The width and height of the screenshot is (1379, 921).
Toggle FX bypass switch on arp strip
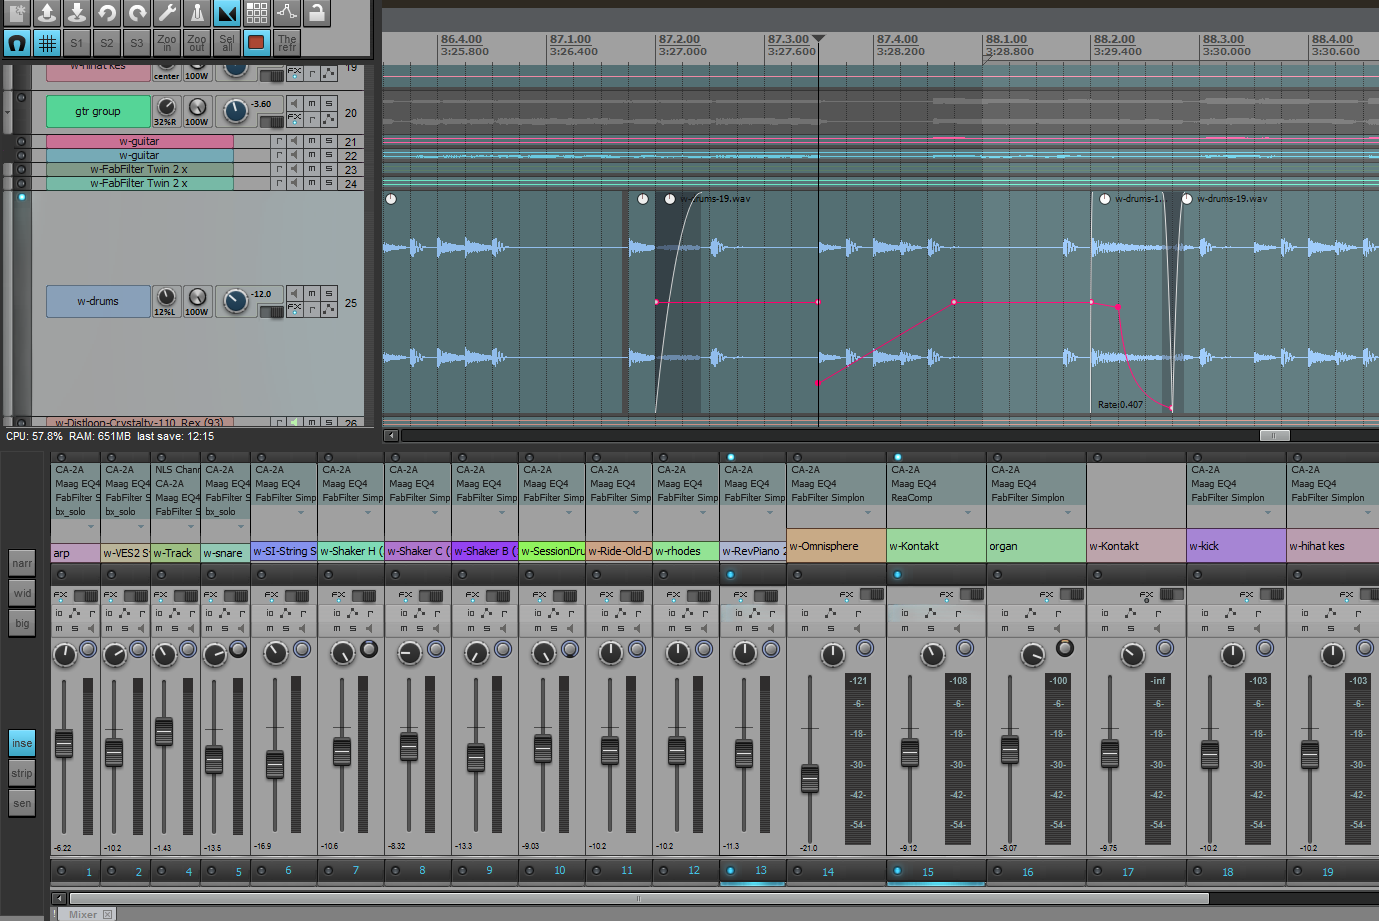(x=86, y=596)
